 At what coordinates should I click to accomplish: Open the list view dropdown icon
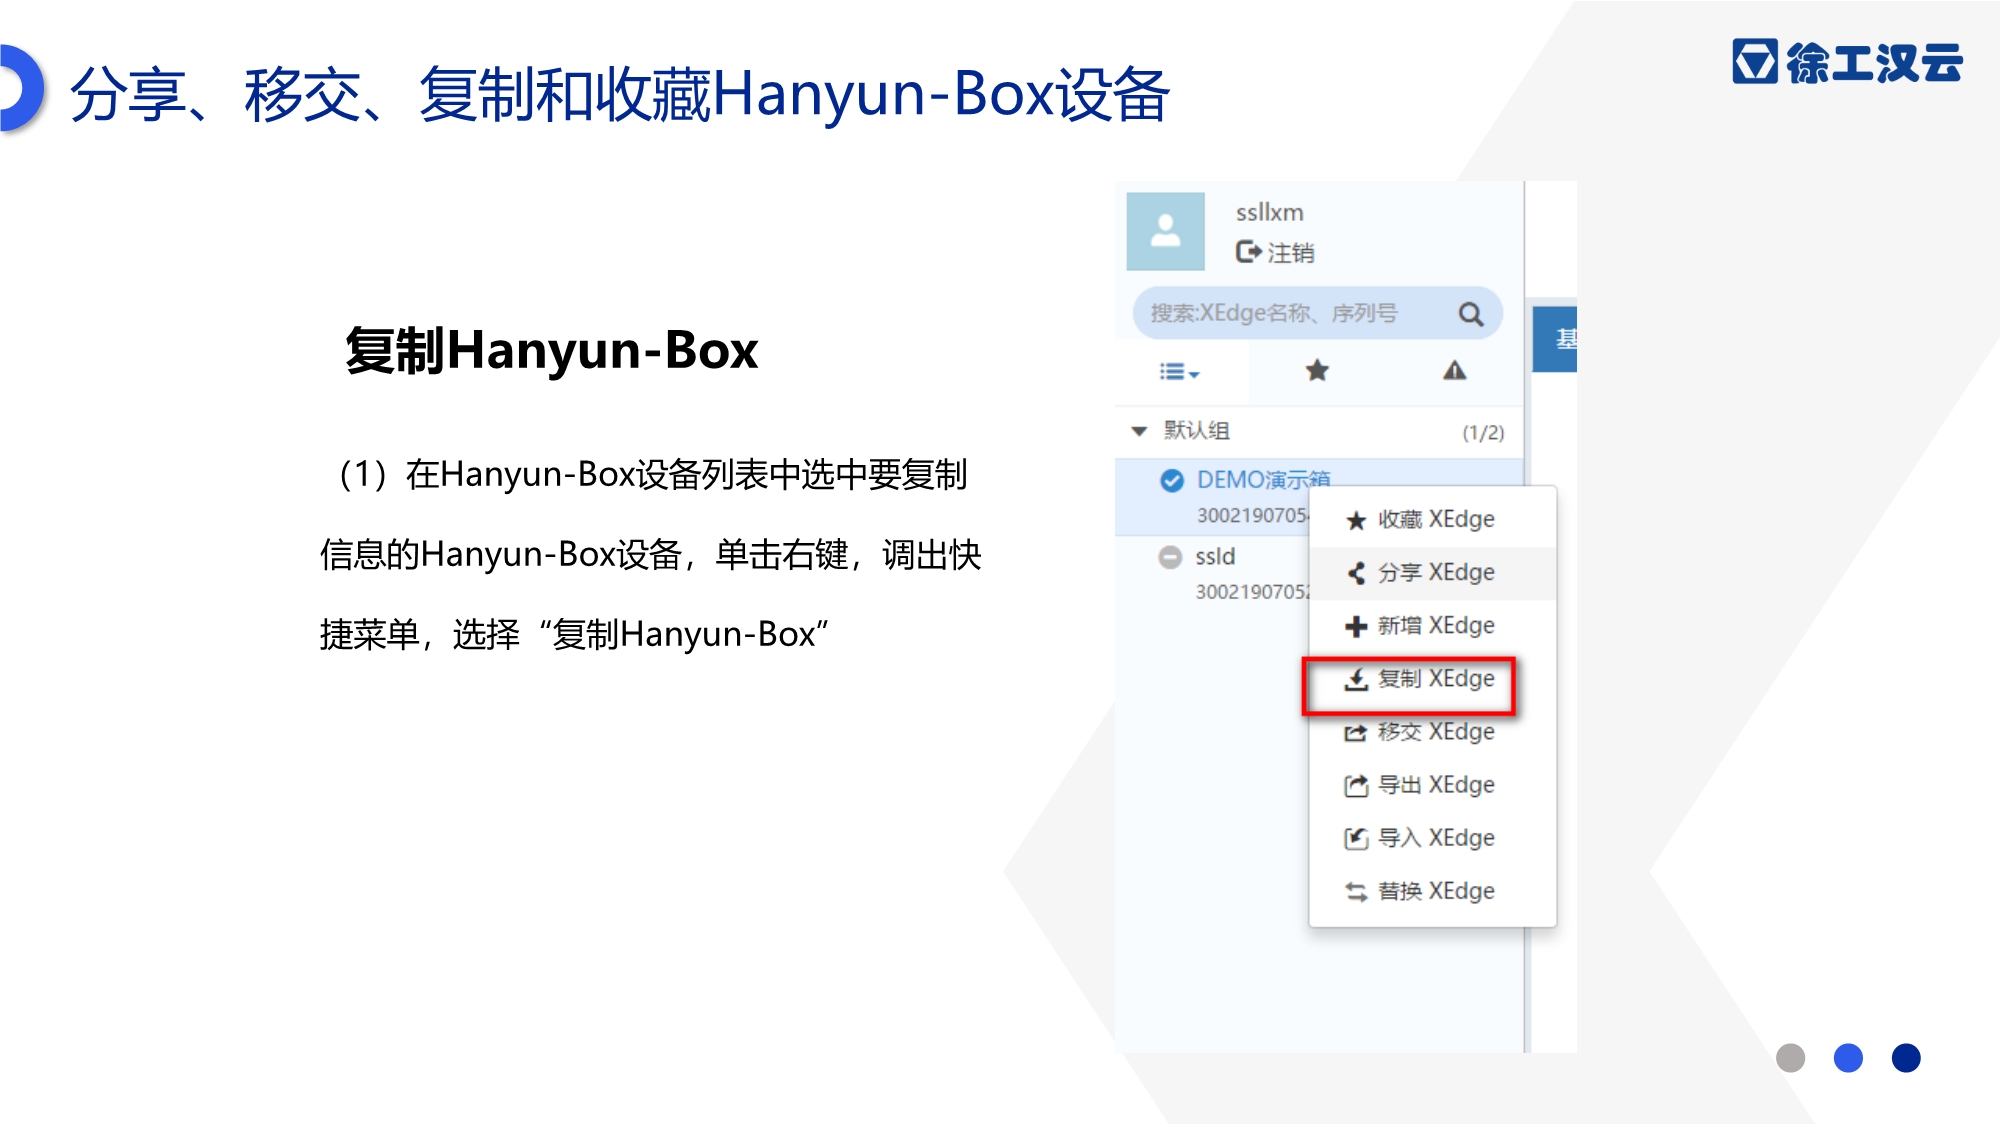coord(1179,371)
